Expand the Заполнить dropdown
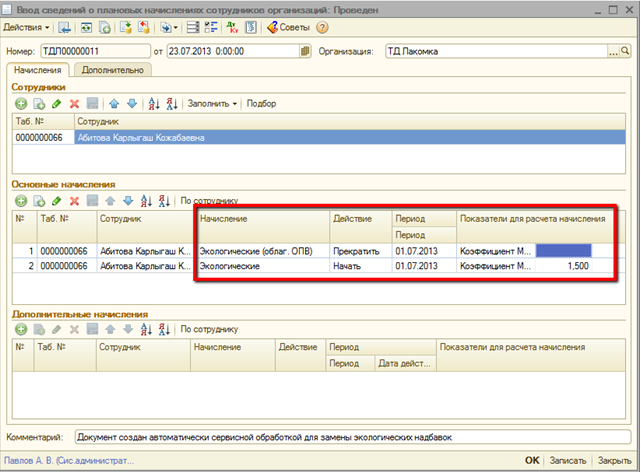This screenshot has height=472, width=641. pyautogui.click(x=214, y=103)
